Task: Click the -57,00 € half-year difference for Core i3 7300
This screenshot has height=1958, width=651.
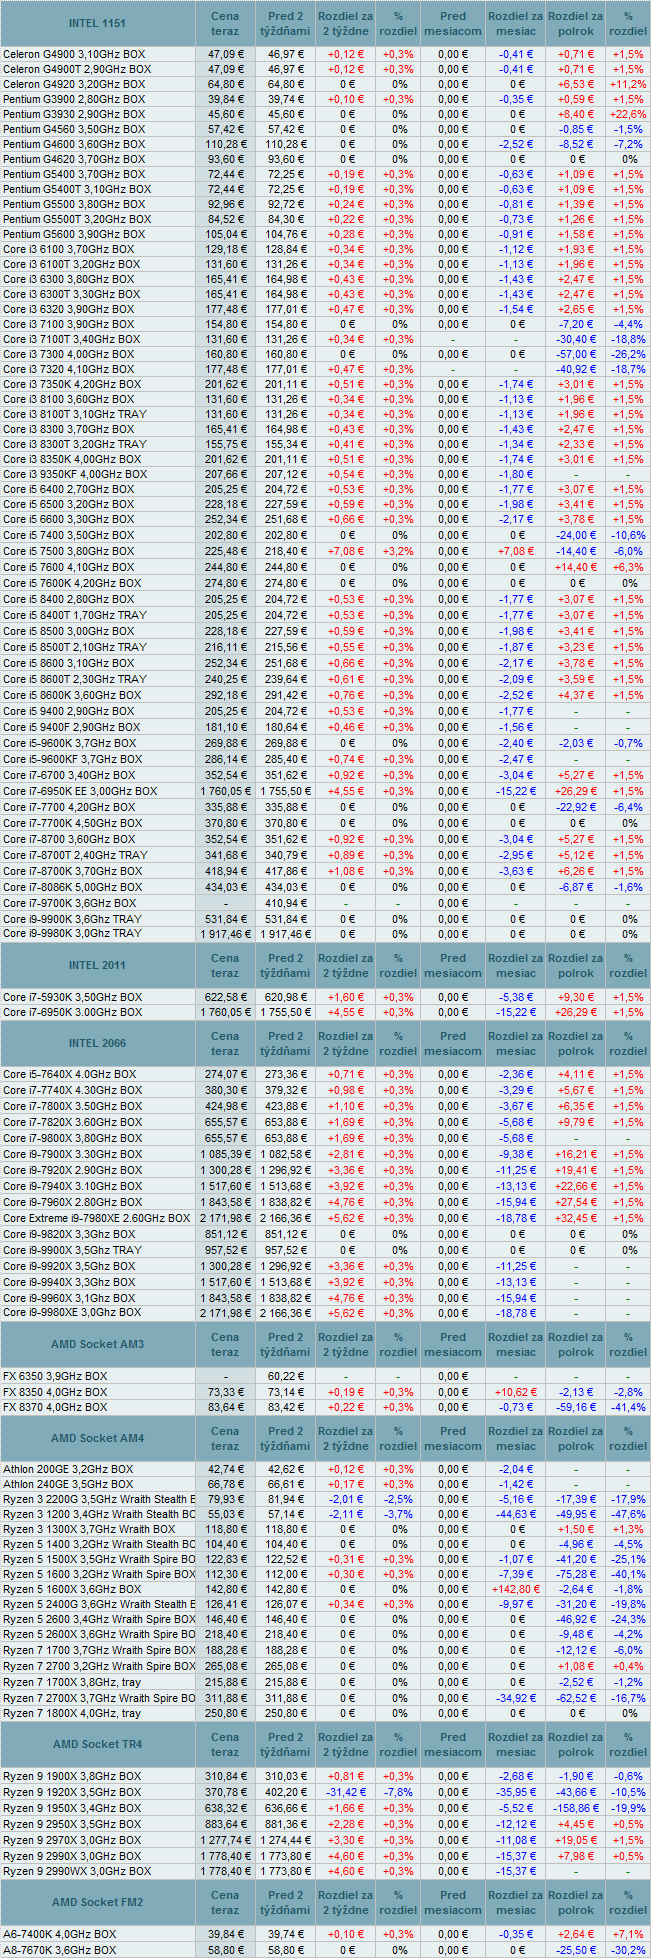Action: point(576,354)
